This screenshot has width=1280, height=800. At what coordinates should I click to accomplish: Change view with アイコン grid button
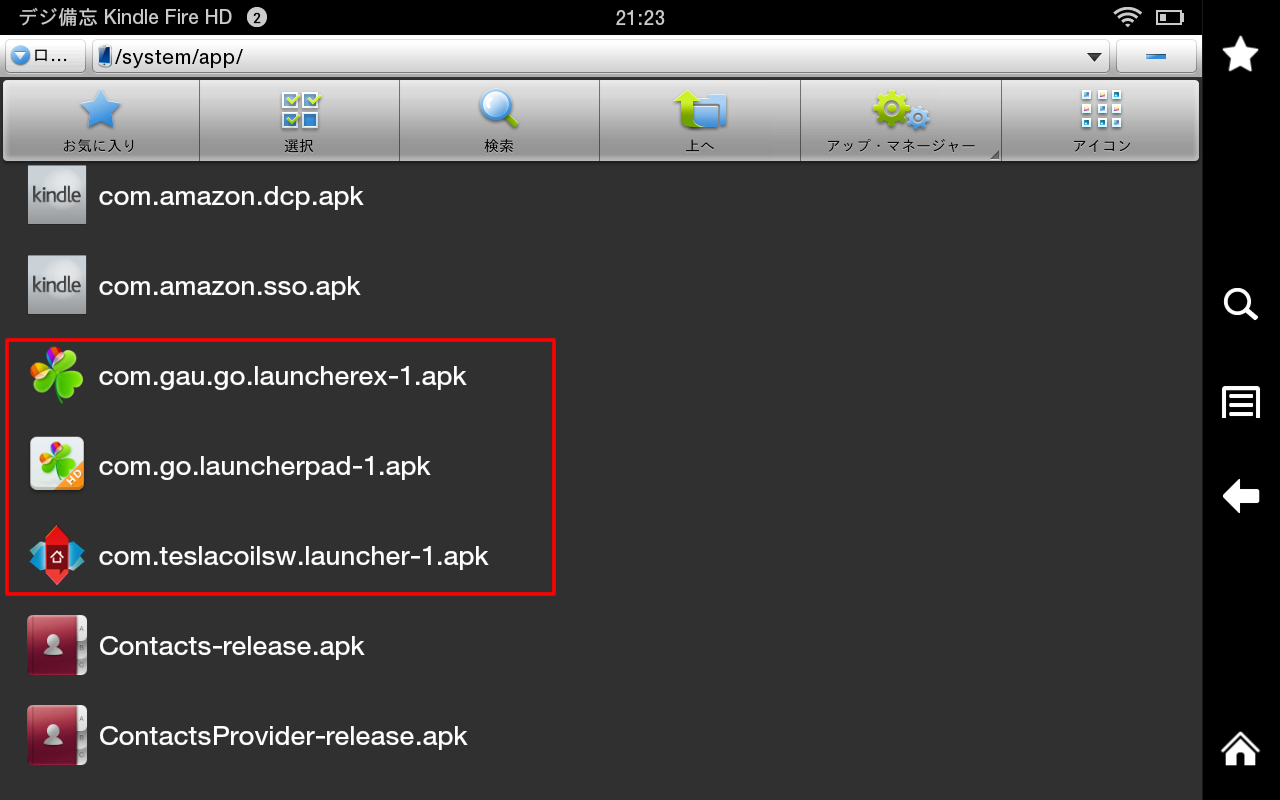tap(1101, 120)
